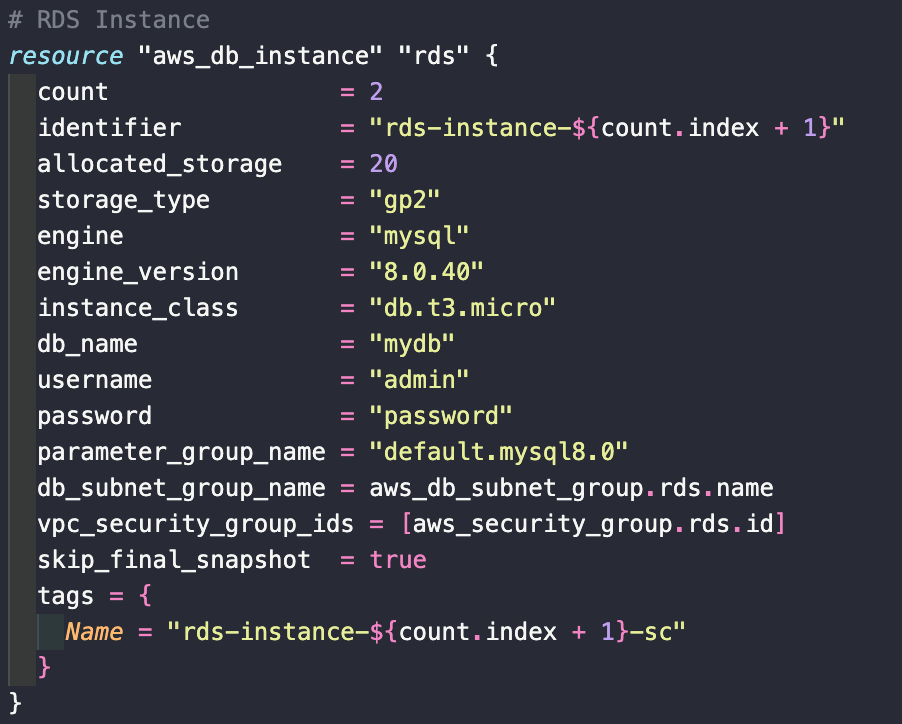Click aws_db_subnet_group.rds.name reference

click(571, 488)
